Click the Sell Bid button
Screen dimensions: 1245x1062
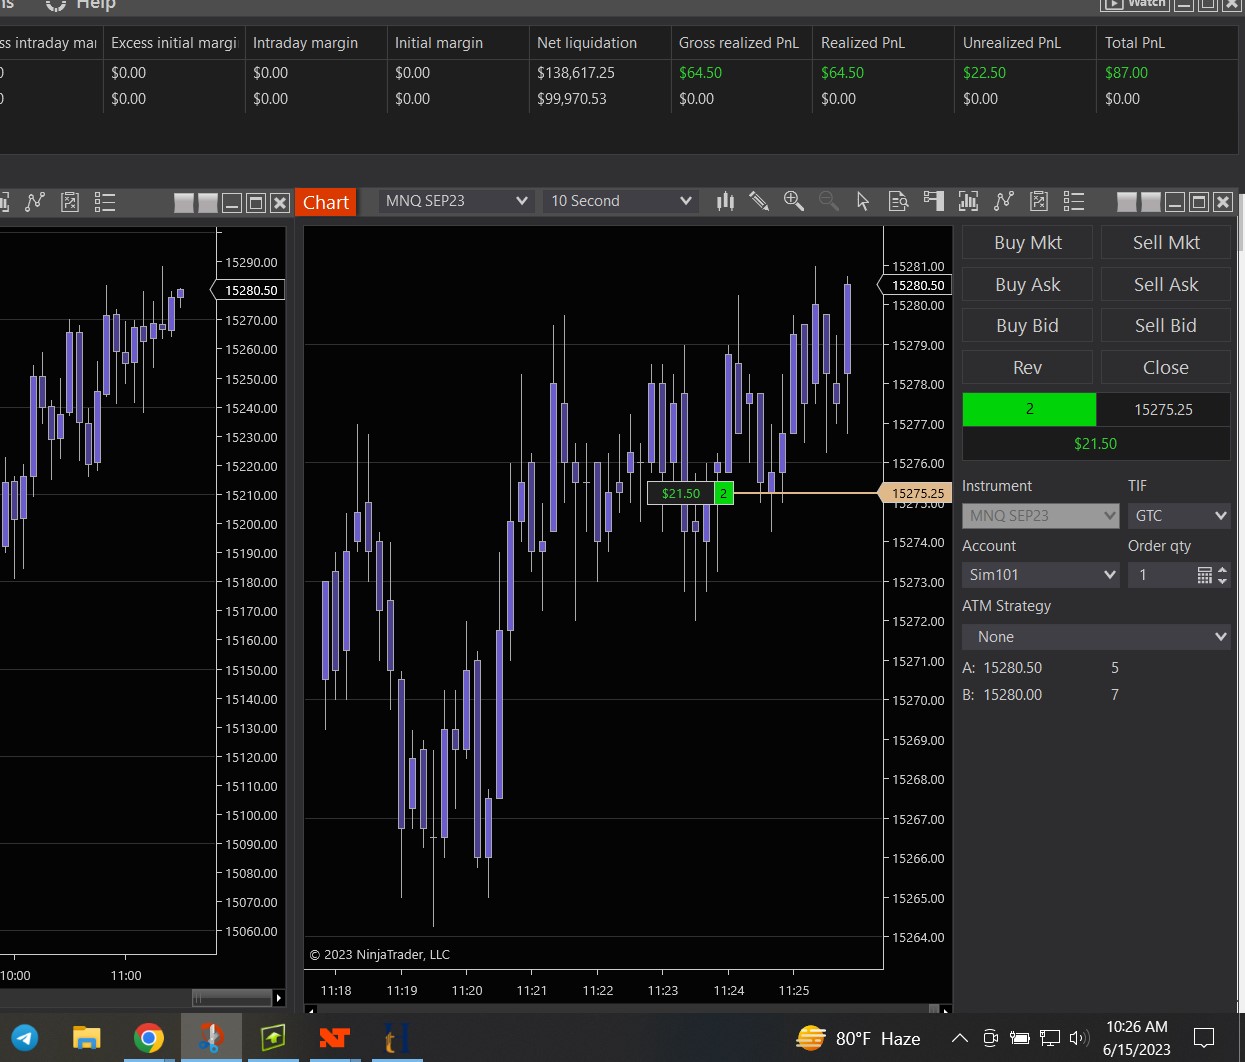tap(1166, 326)
